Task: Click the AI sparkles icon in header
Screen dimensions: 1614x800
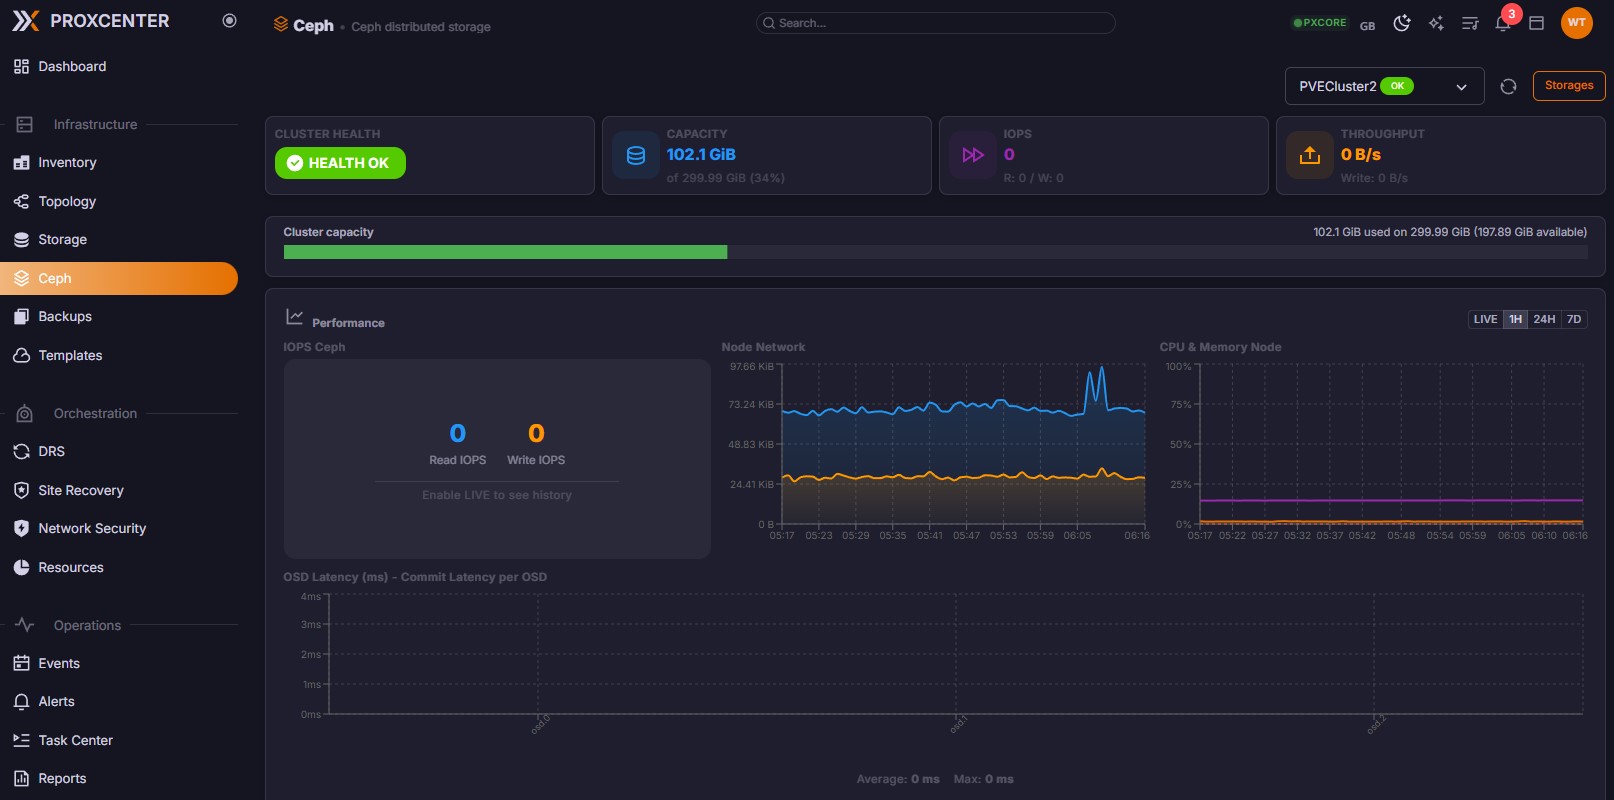Action: pos(1436,24)
